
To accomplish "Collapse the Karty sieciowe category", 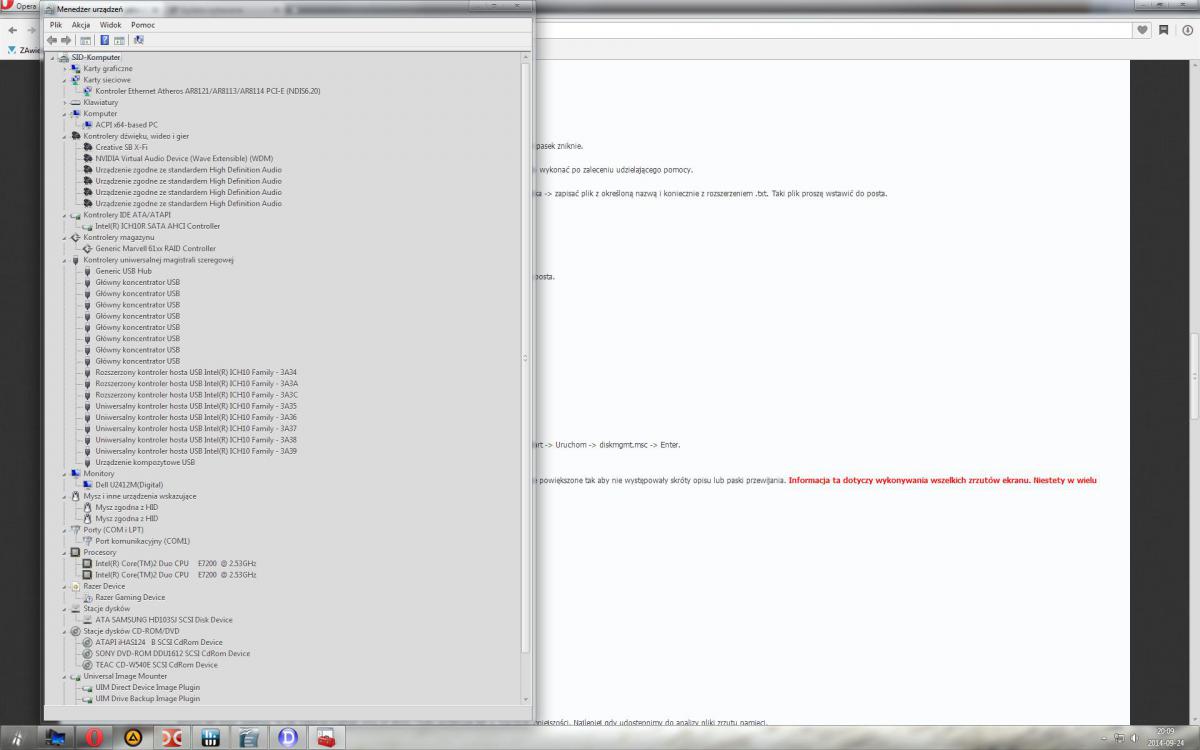I will [65, 80].
